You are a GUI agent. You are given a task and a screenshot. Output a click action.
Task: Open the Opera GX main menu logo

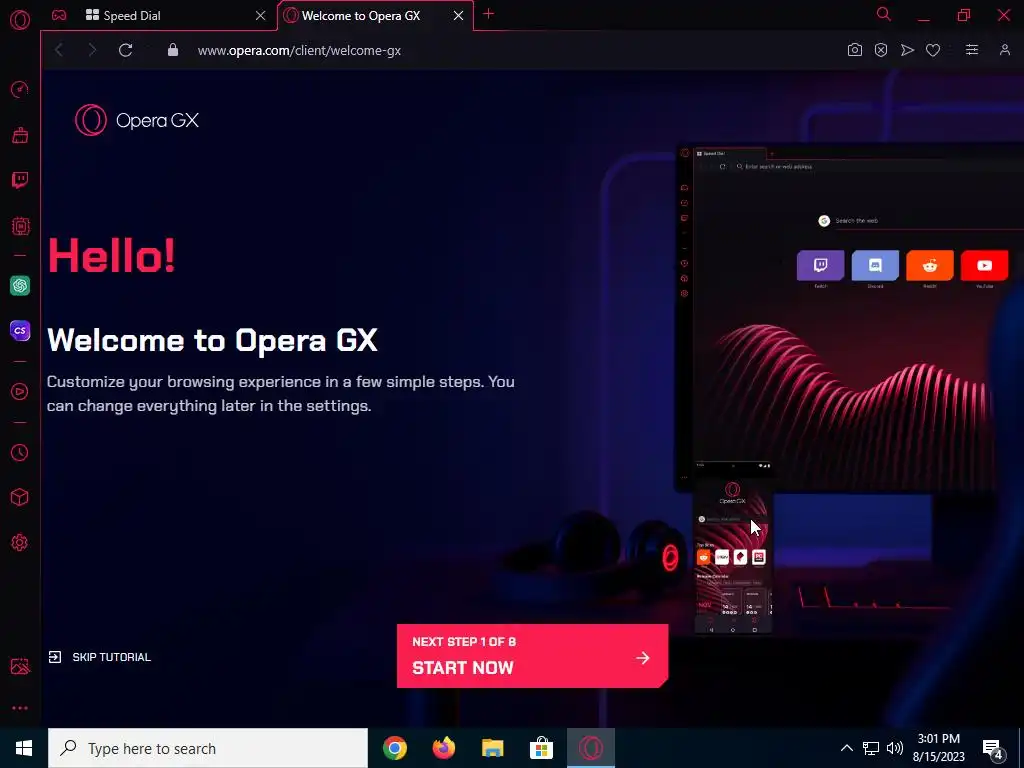(20, 20)
